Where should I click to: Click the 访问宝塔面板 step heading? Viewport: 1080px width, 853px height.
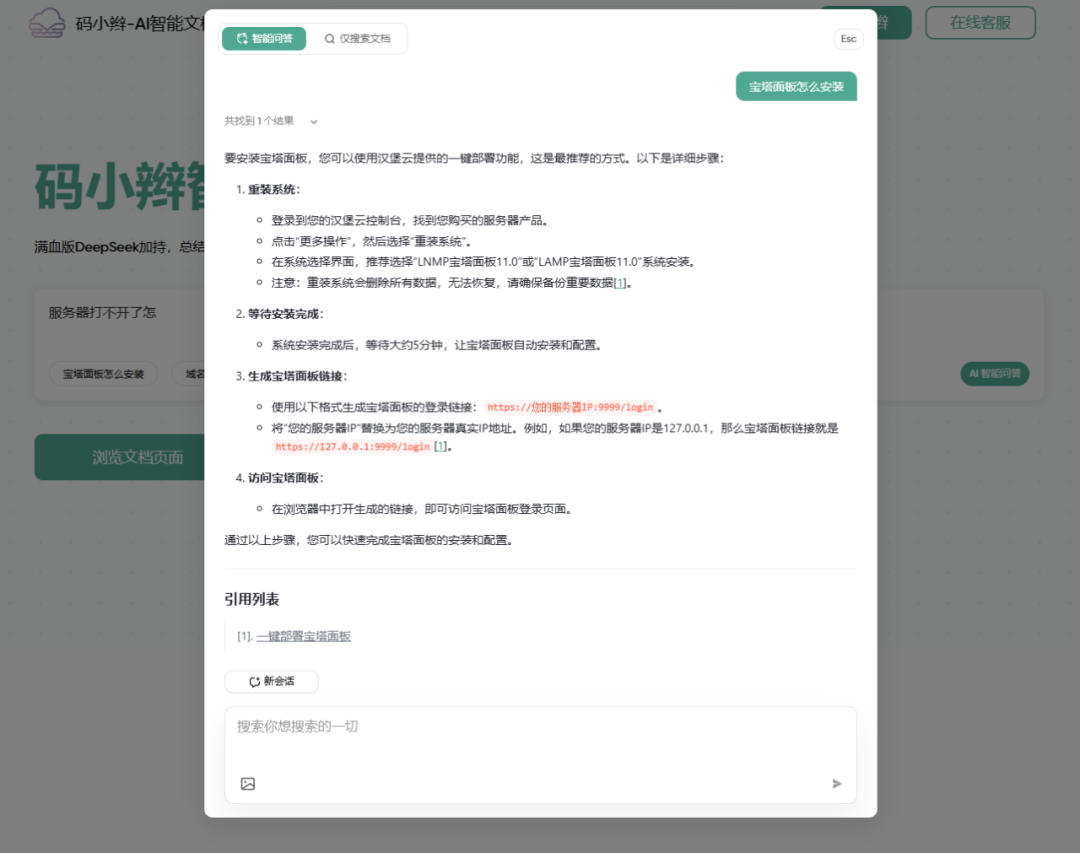(285, 478)
